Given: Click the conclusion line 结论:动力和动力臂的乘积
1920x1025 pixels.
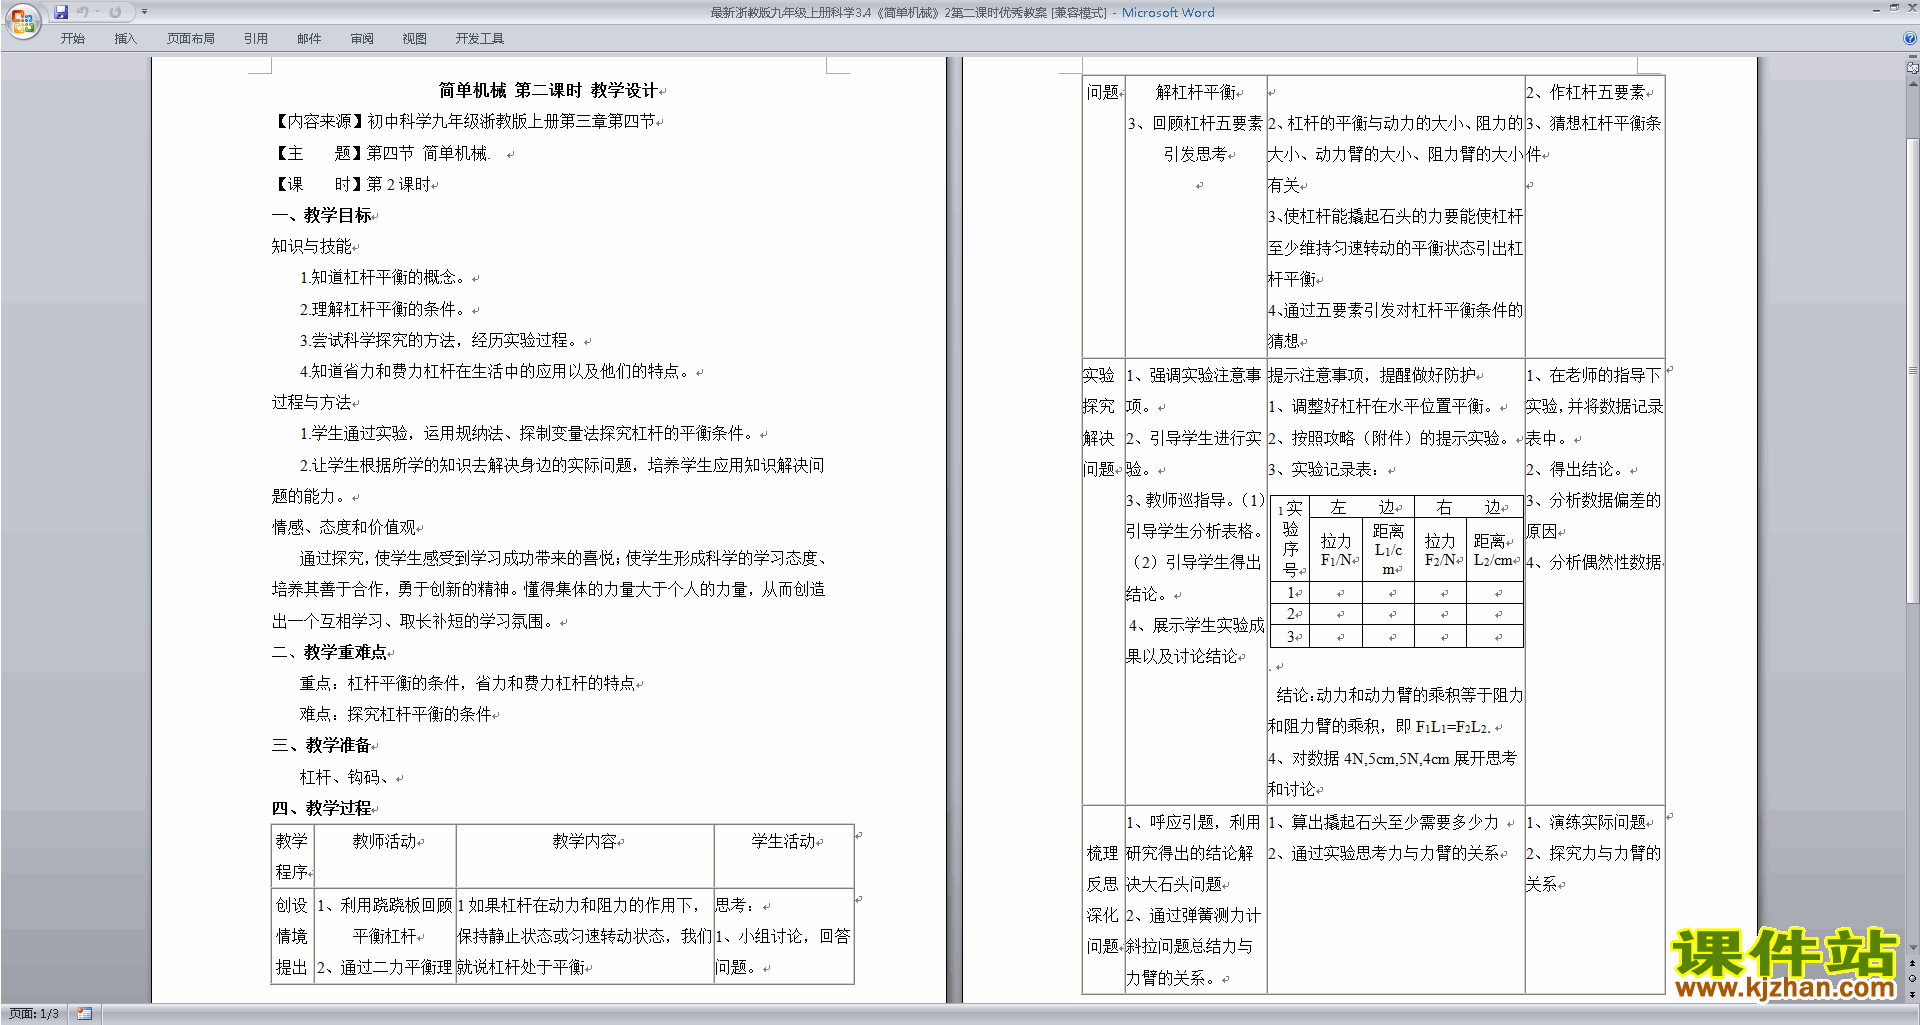Looking at the screenshot, I should [x=1400, y=695].
